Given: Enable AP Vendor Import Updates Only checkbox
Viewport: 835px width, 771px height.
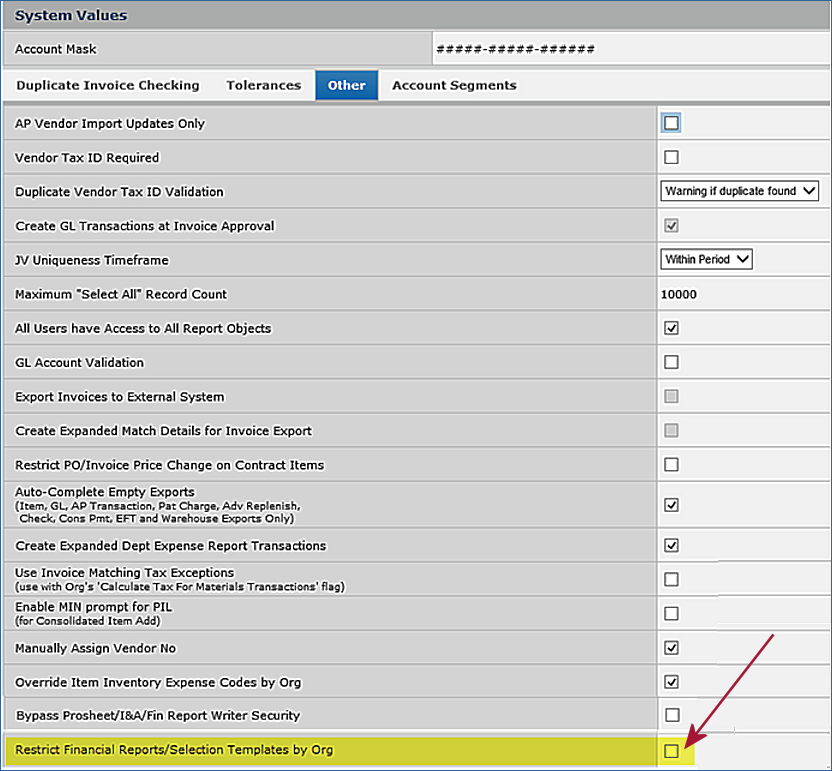Looking at the screenshot, I should (671, 123).
